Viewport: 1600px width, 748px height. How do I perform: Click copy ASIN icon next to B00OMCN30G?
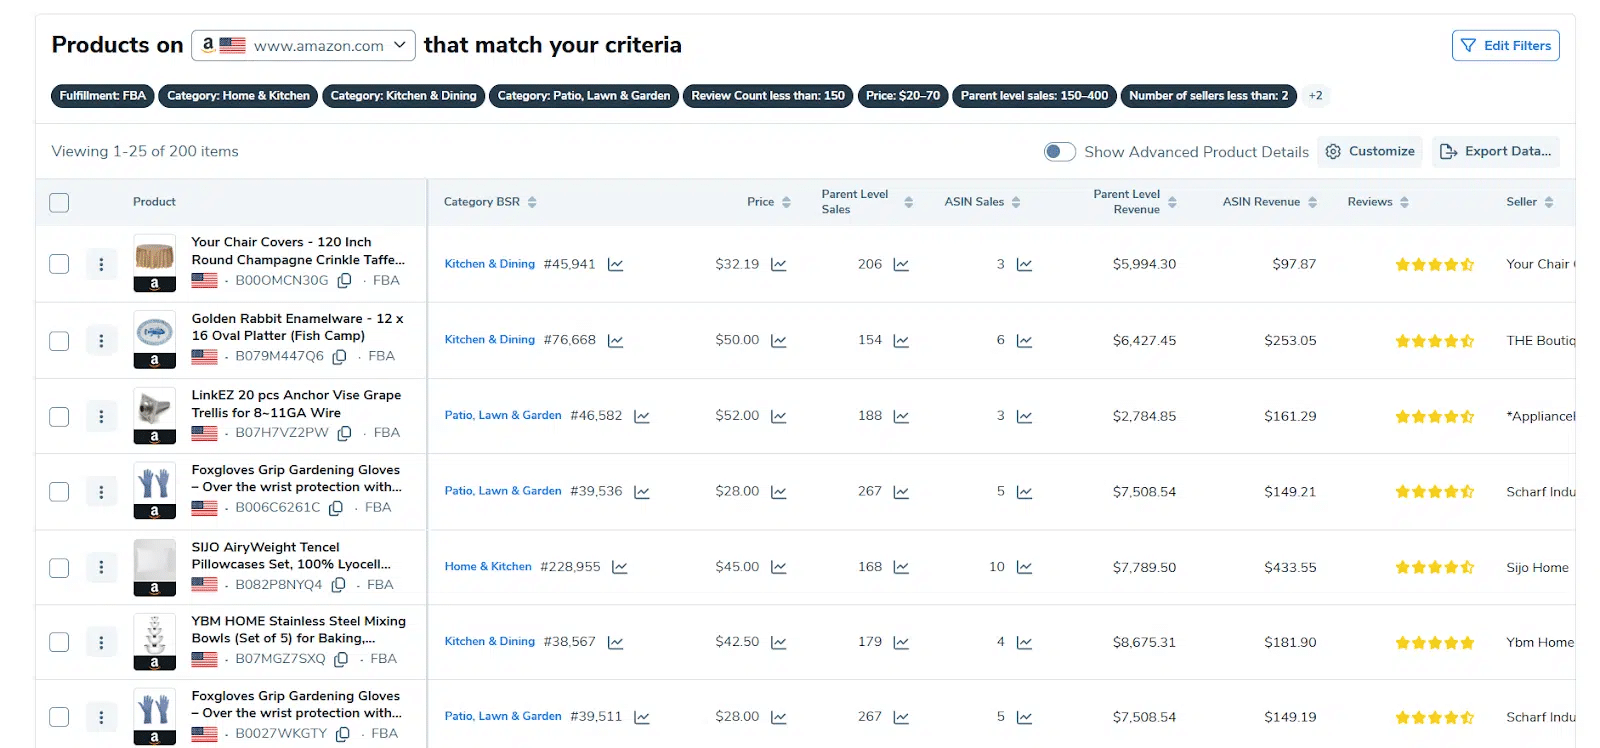coord(344,281)
